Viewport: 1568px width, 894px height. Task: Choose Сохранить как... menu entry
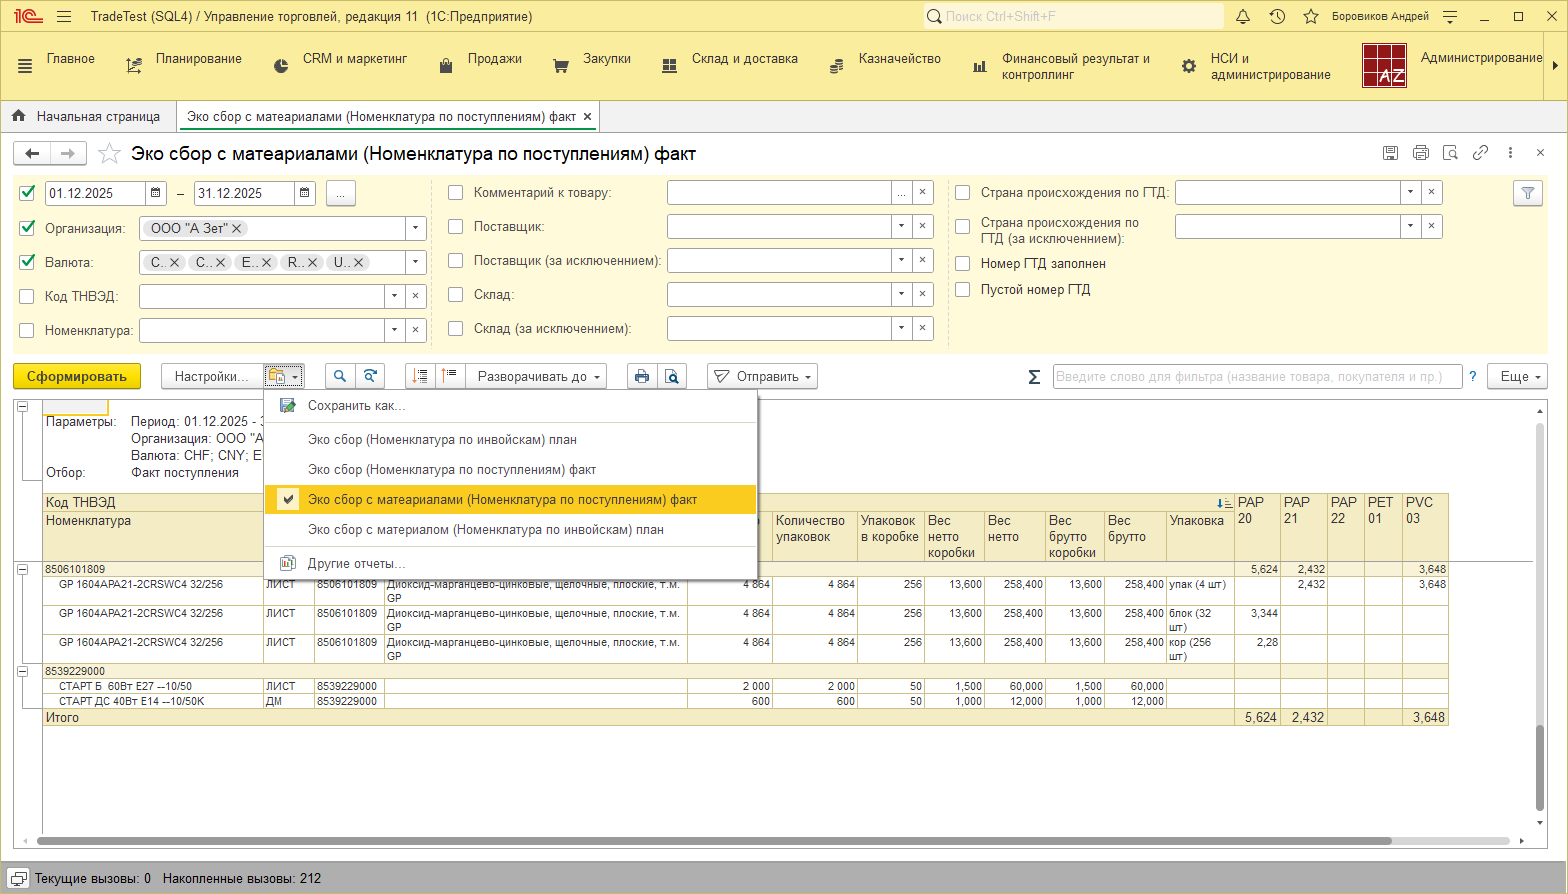[x=356, y=406]
